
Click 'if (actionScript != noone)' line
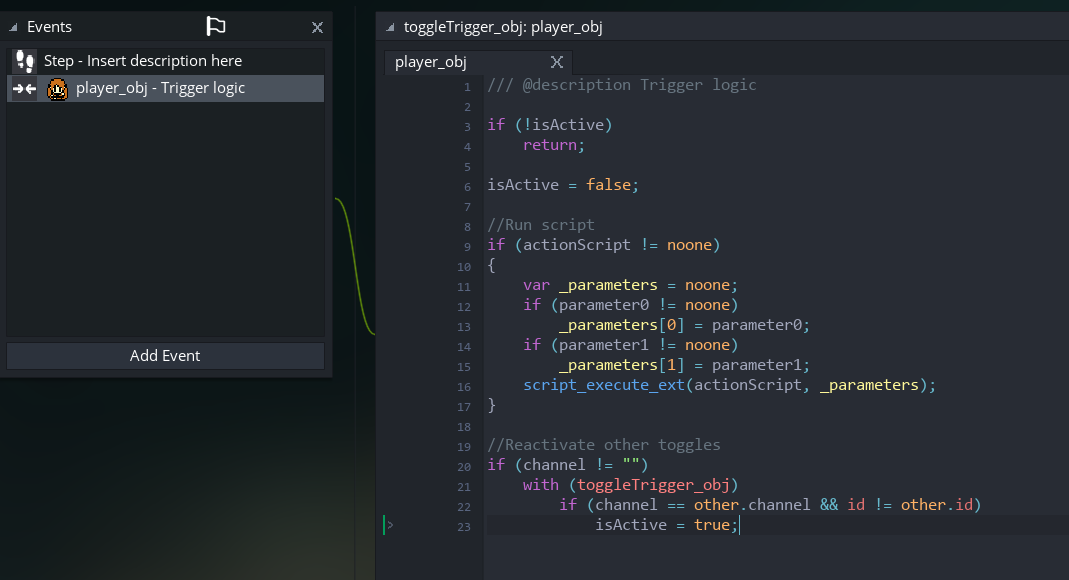click(x=603, y=245)
